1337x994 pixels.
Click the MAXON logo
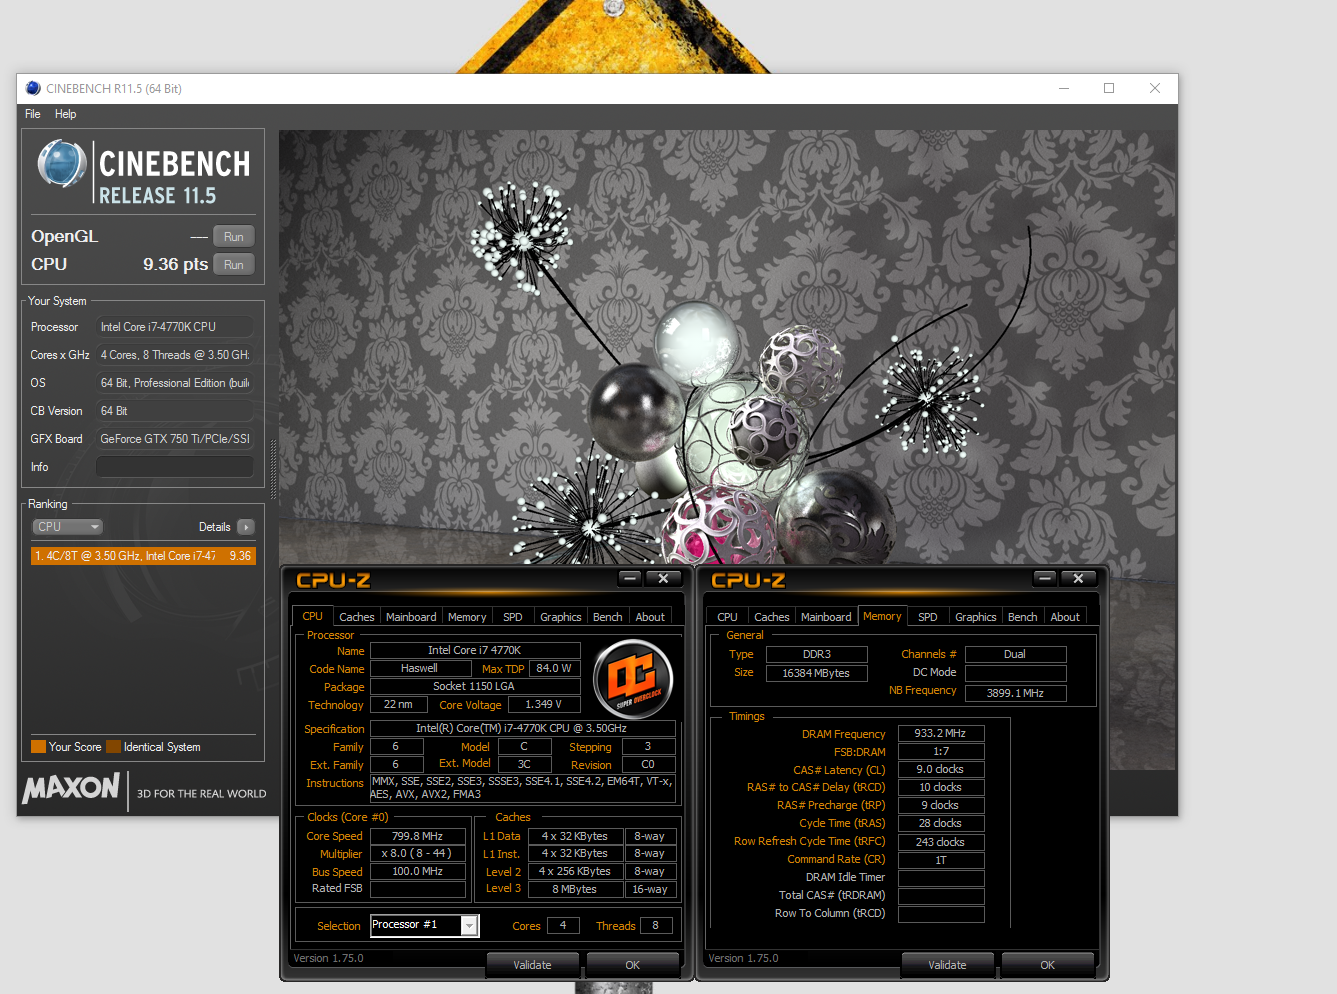click(x=71, y=788)
